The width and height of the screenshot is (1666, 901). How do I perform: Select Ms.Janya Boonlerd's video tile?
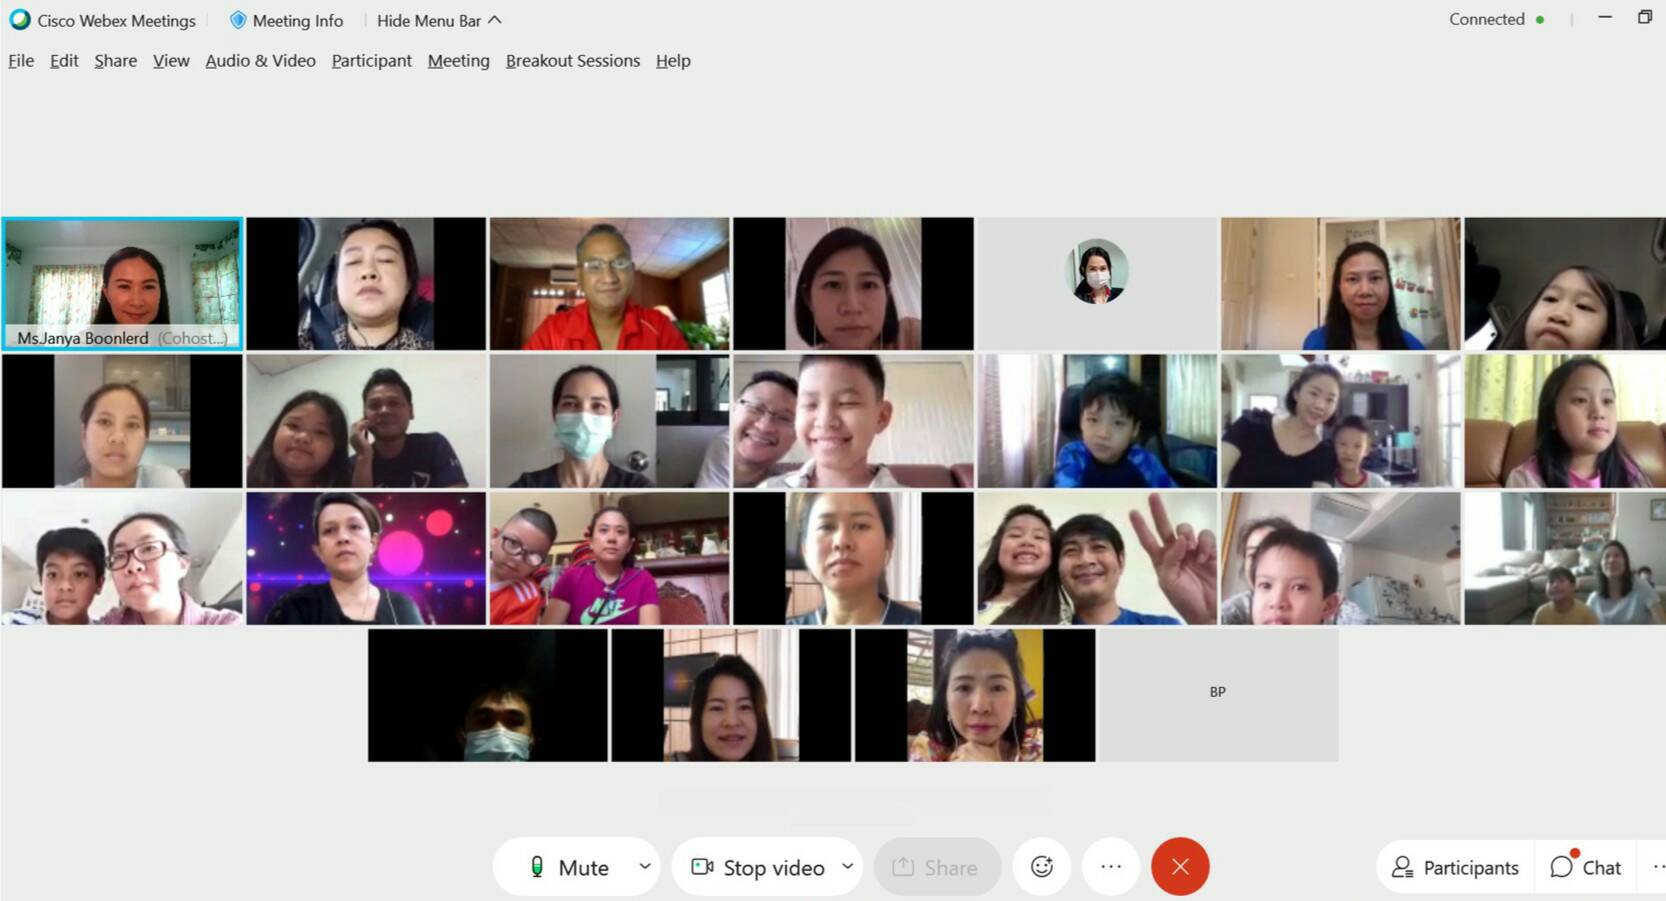click(x=122, y=284)
